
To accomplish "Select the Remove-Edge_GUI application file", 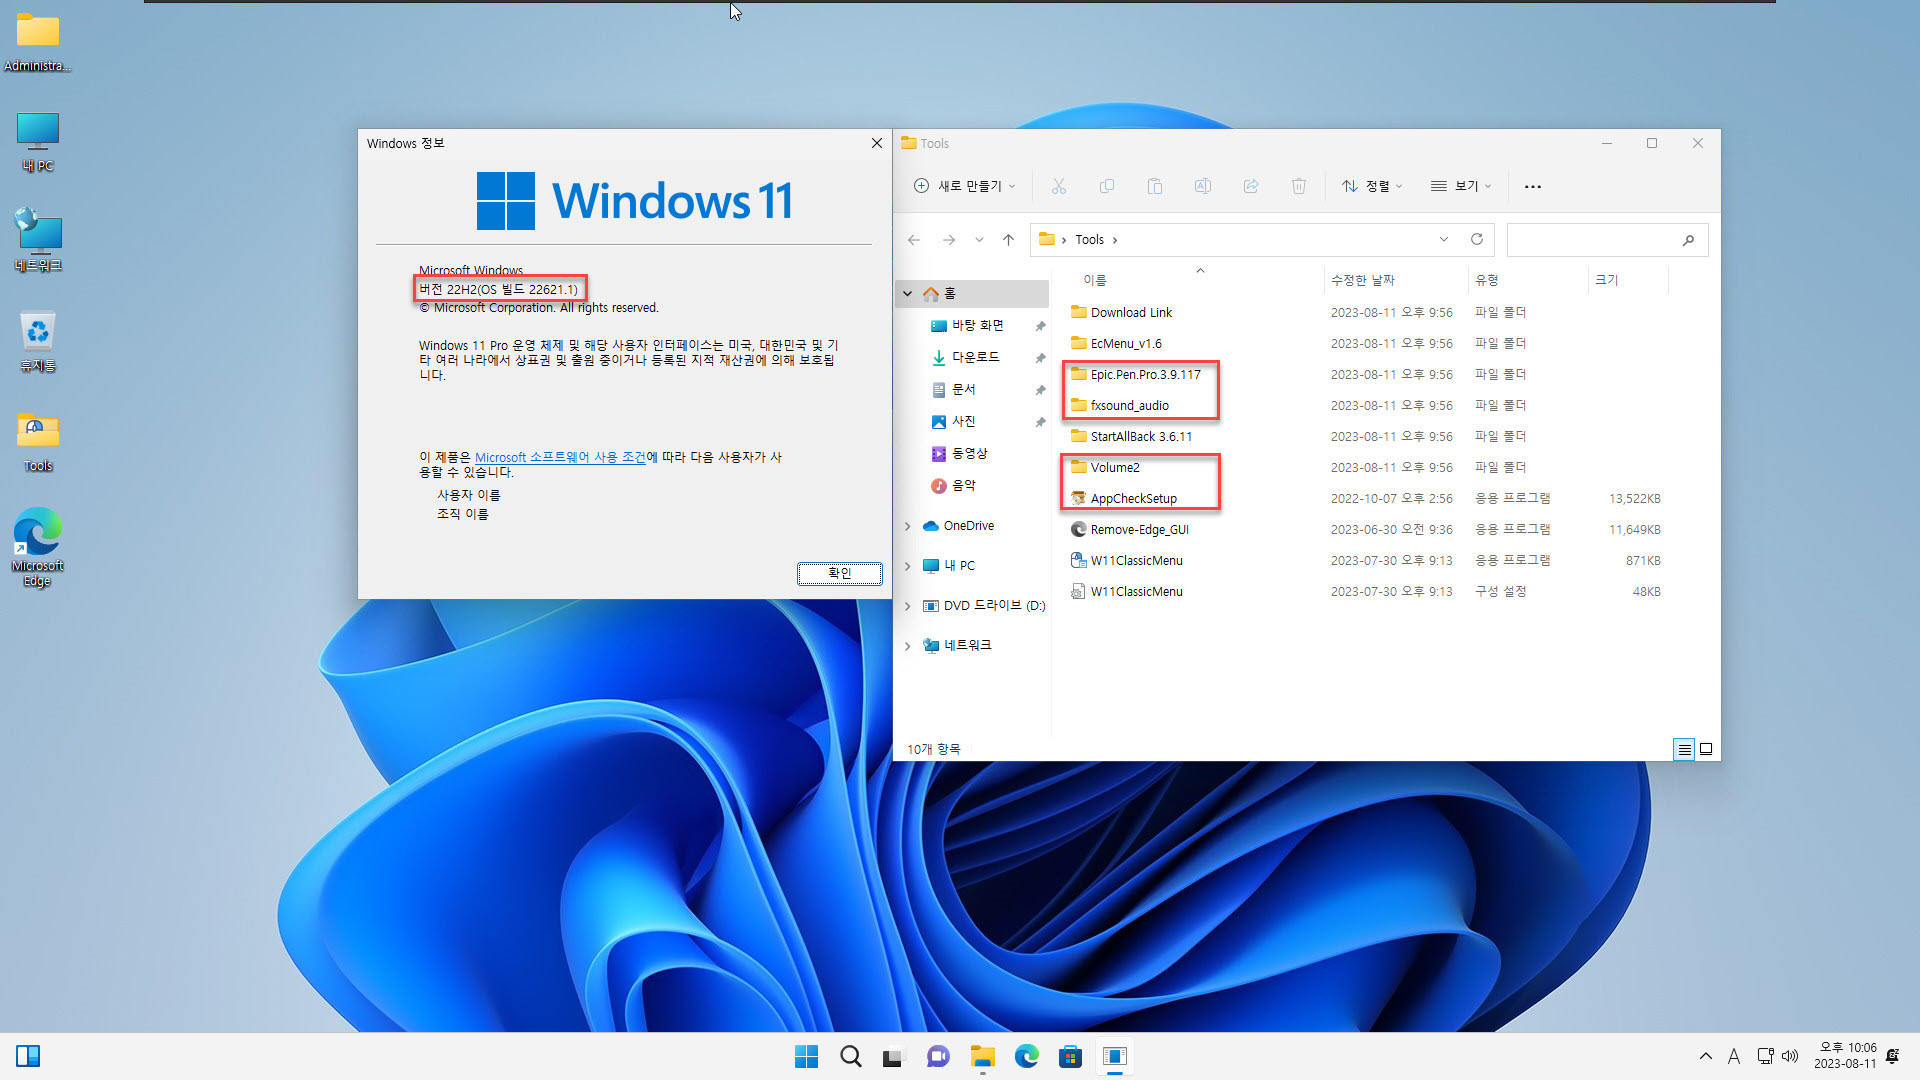I will click(1139, 529).
